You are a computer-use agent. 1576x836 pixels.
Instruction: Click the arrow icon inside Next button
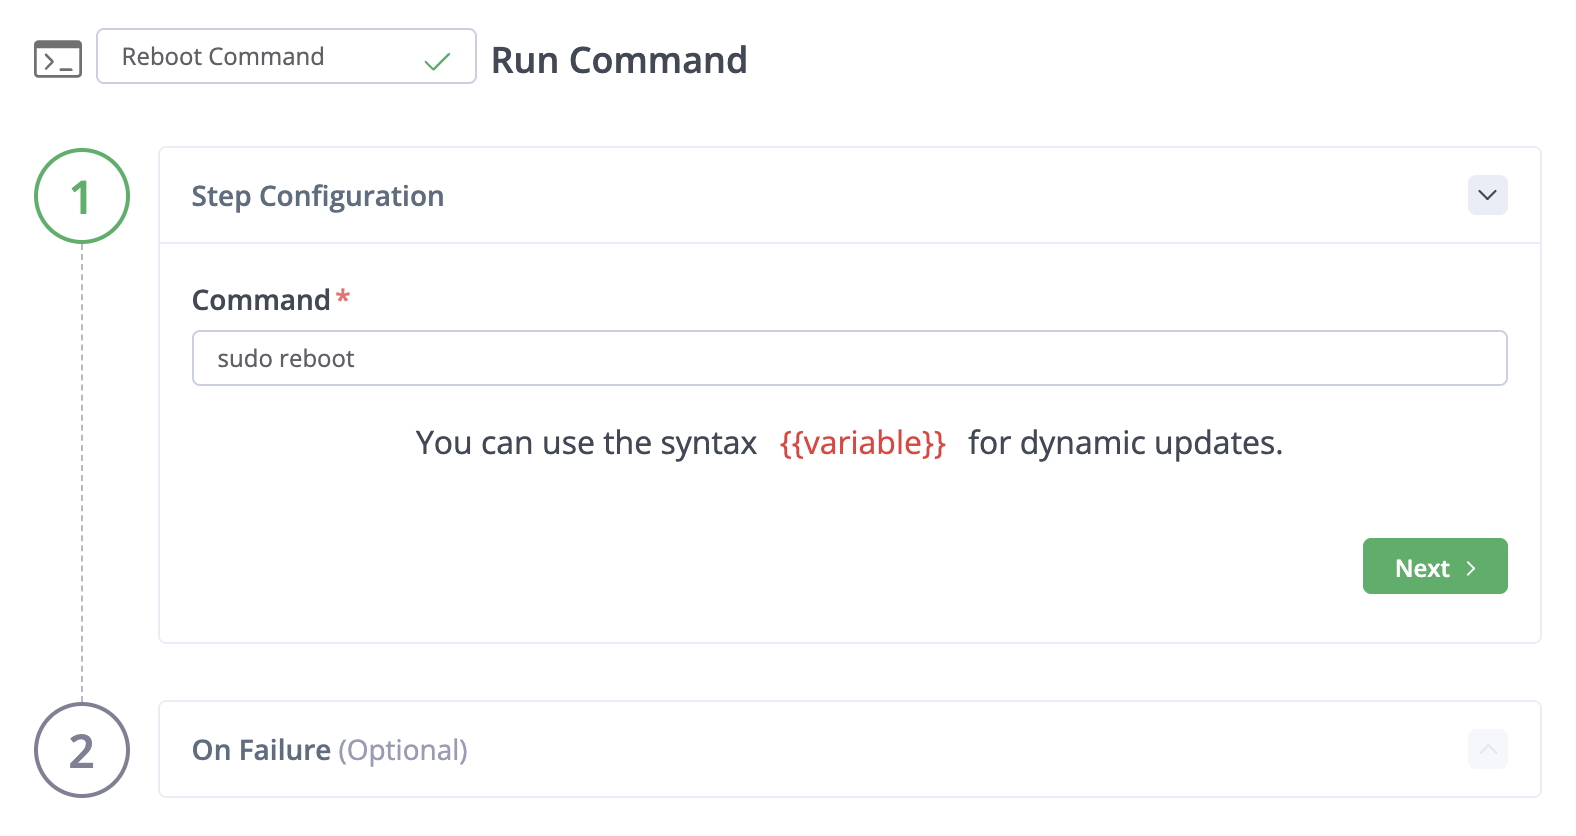tap(1471, 568)
